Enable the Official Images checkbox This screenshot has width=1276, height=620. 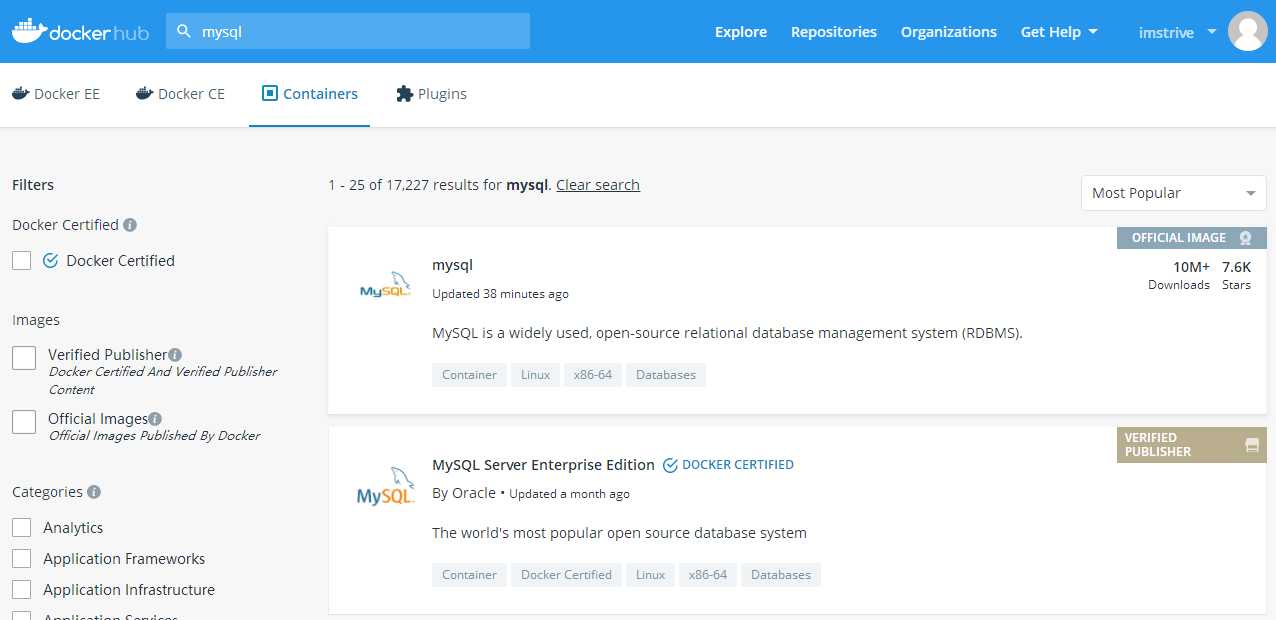[x=24, y=421]
